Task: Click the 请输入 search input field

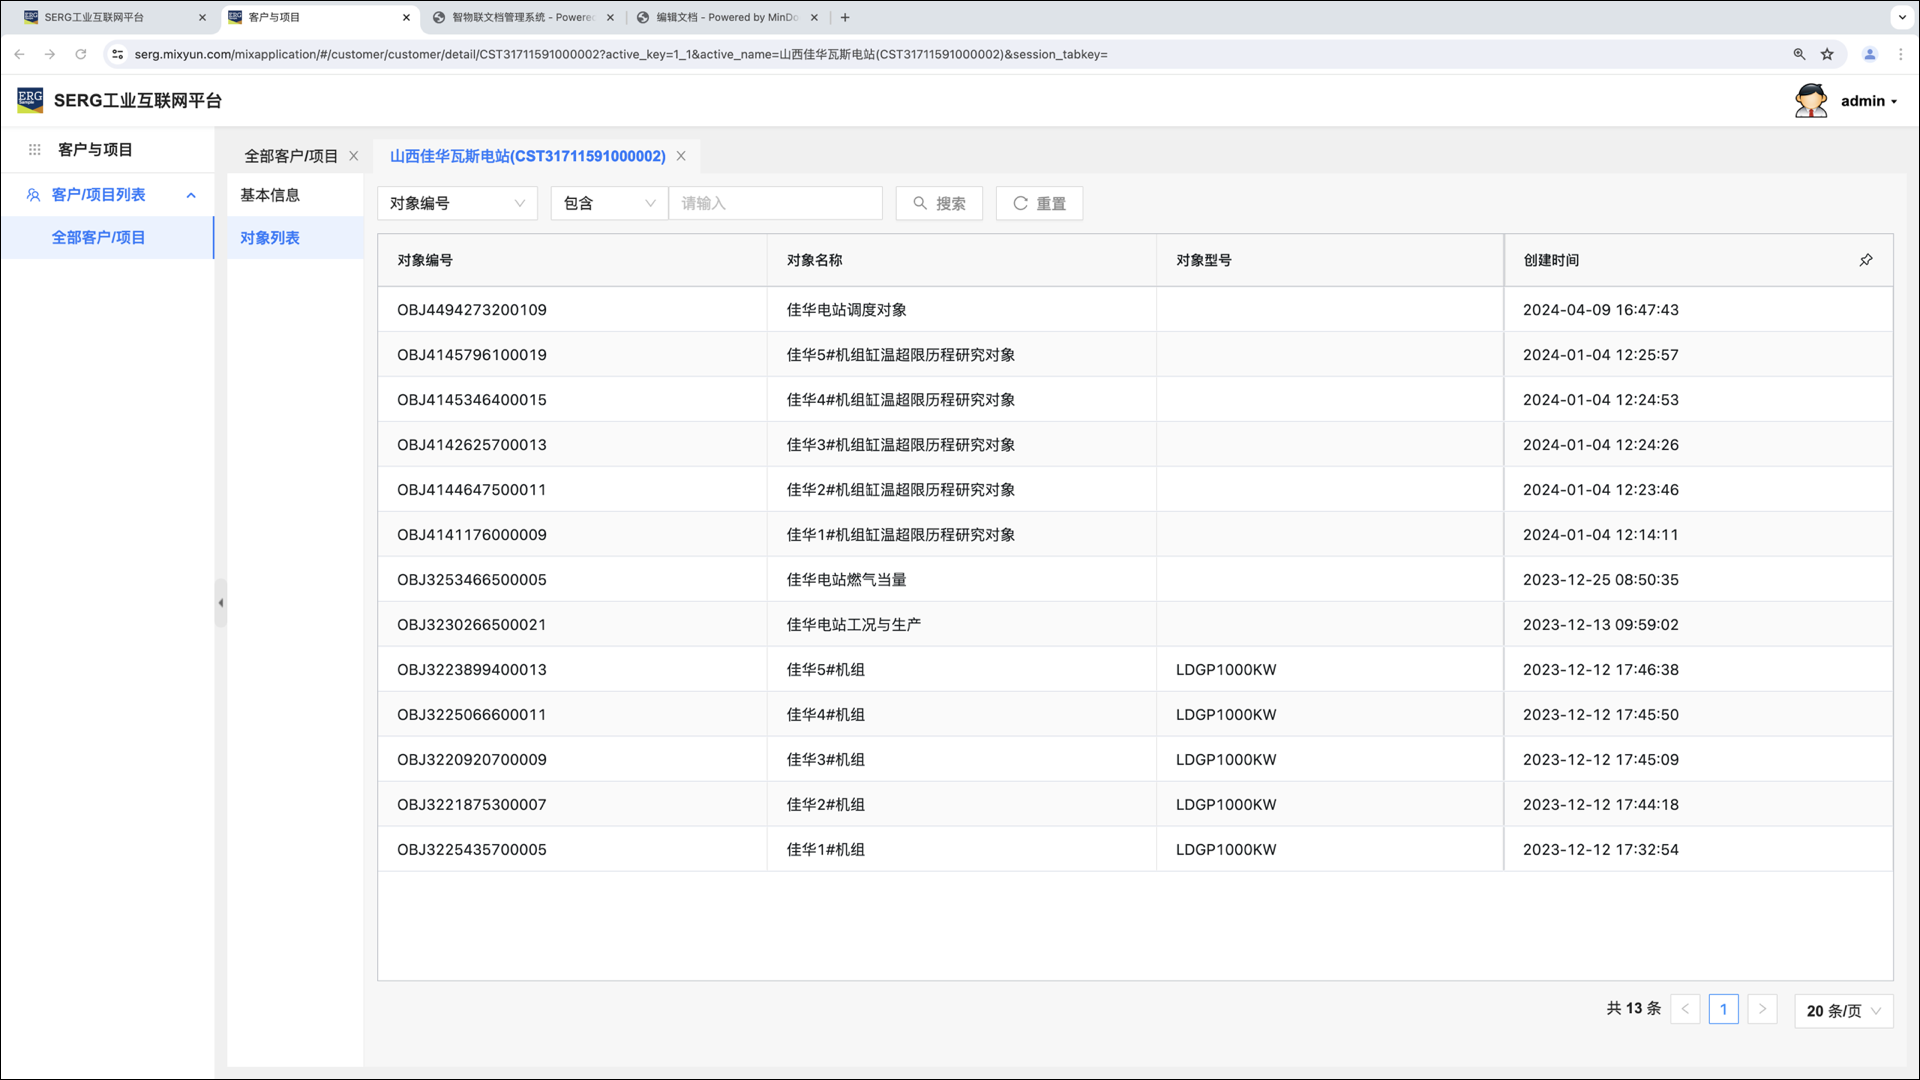Action: coord(775,203)
